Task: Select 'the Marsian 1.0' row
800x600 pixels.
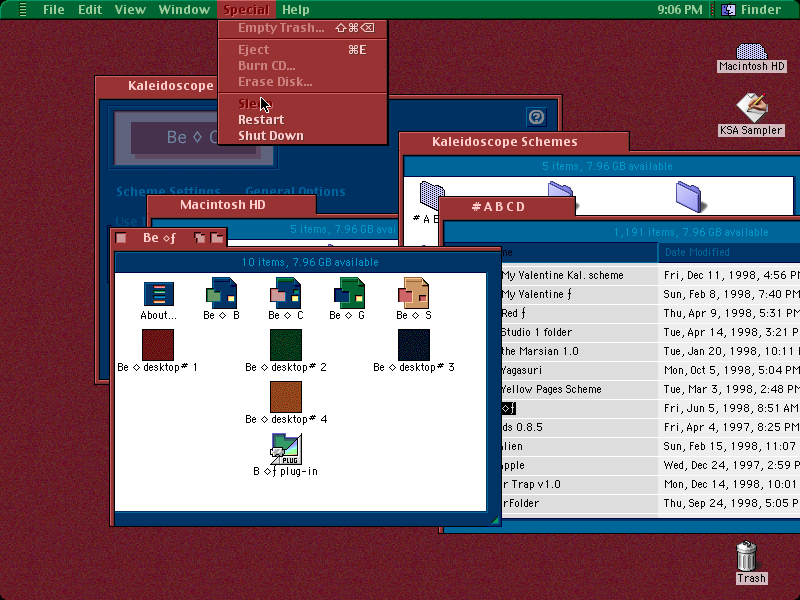Action: (x=540, y=352)
